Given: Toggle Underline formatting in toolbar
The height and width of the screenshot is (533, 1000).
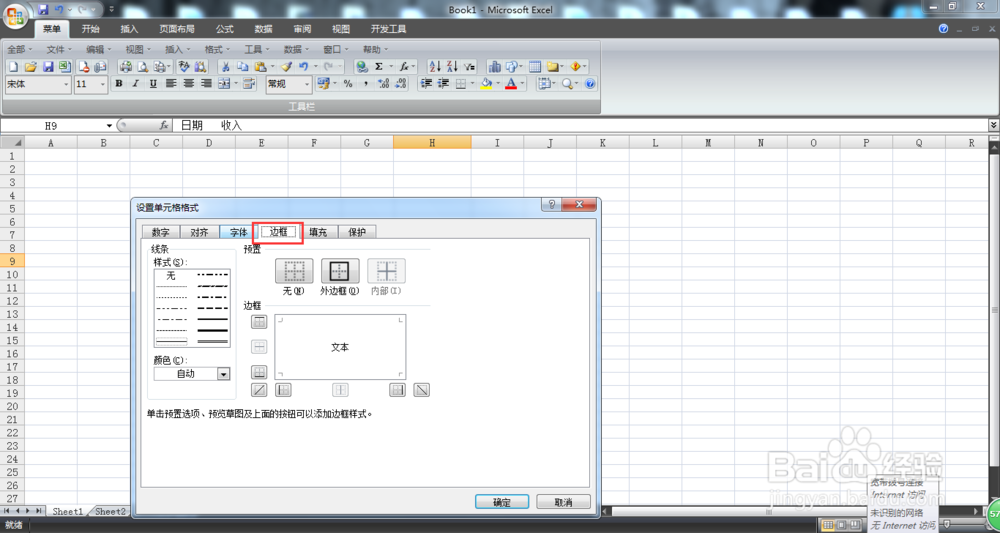Looking at the screenshot, I should pos(153,84).
